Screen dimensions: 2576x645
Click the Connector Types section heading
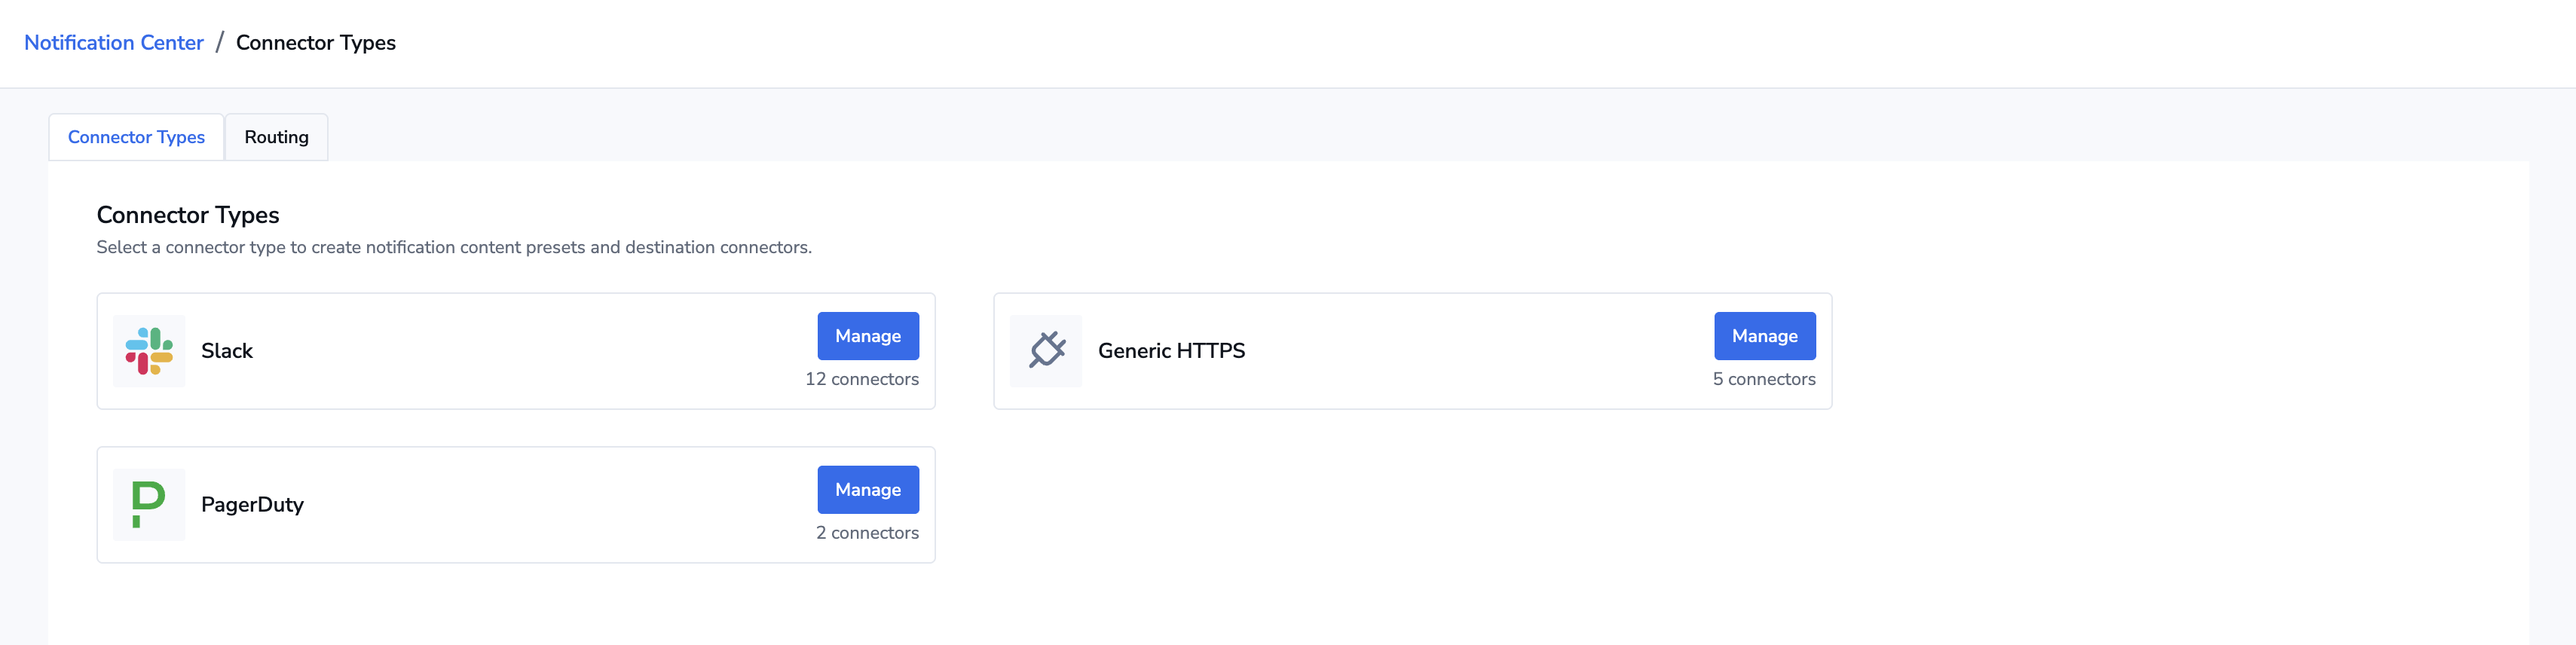coord(188,215)
